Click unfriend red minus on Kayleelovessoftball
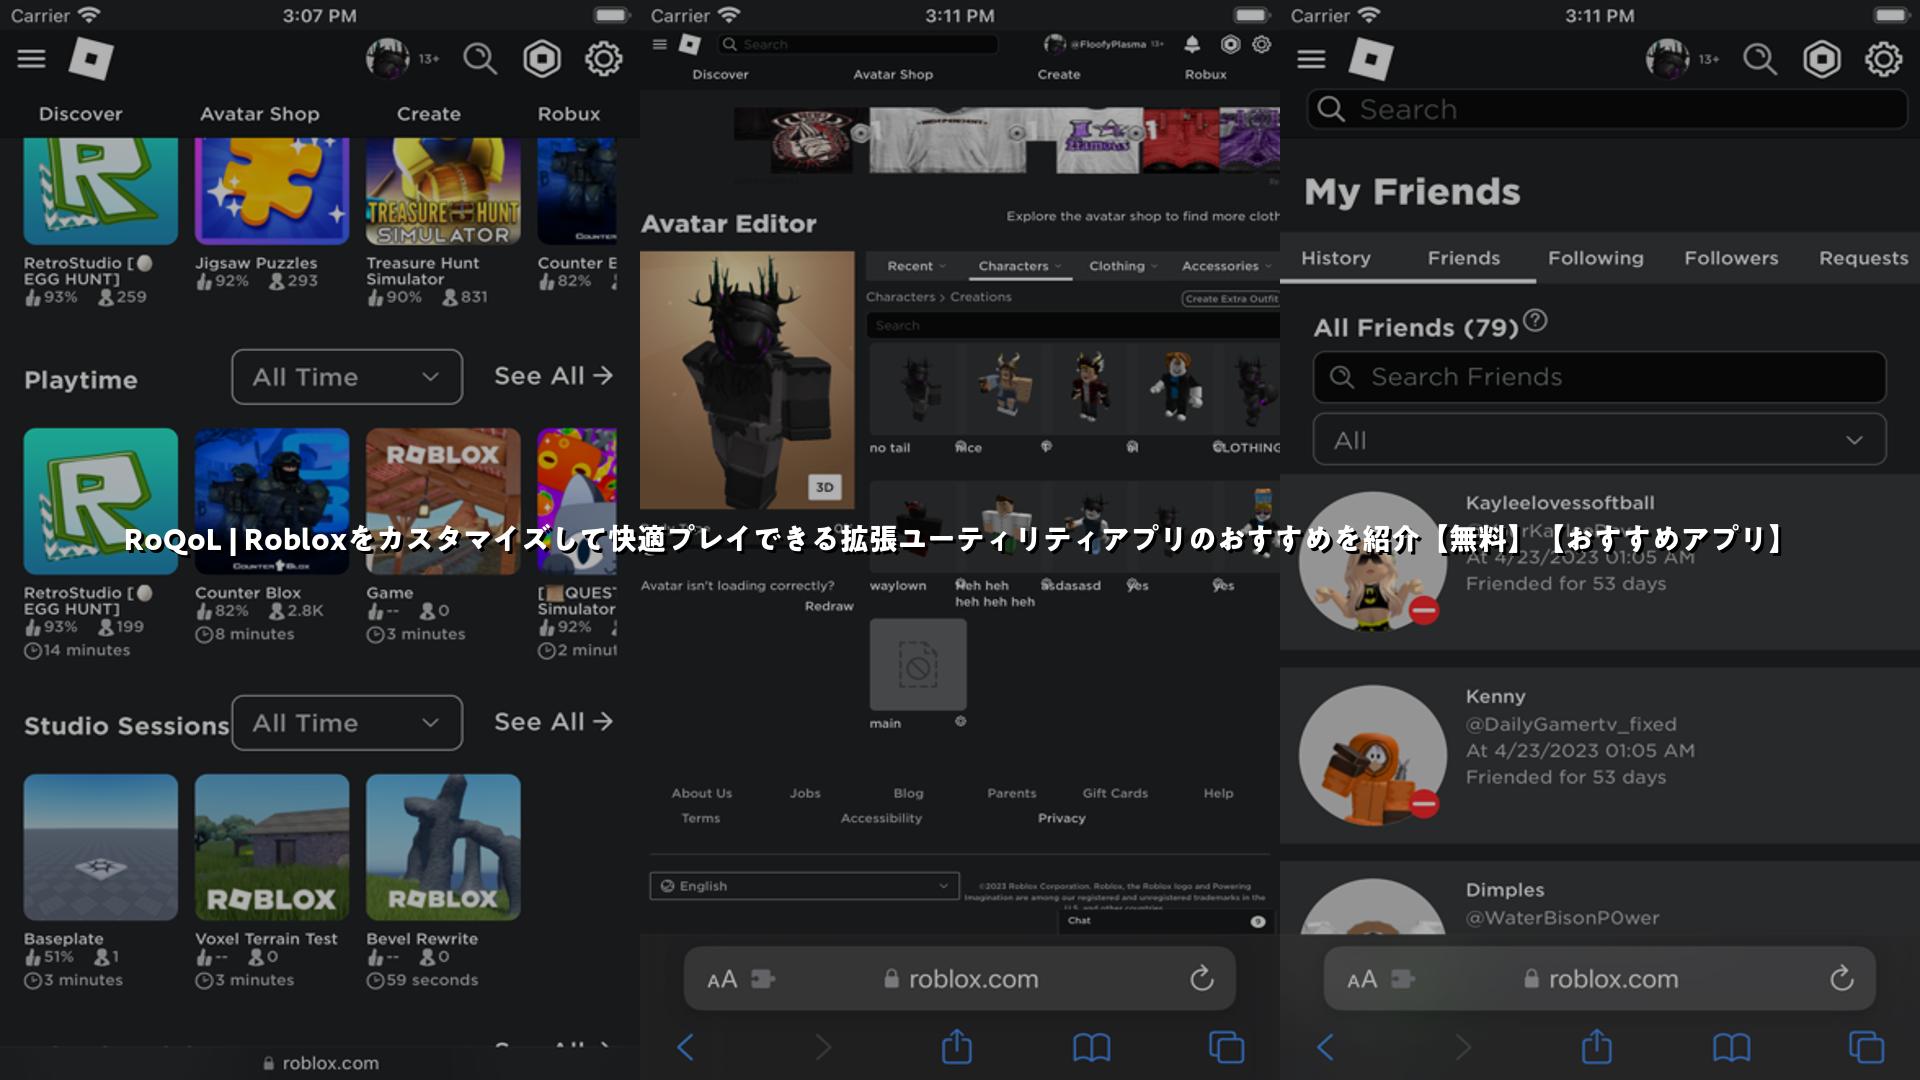 (1424, 609)
